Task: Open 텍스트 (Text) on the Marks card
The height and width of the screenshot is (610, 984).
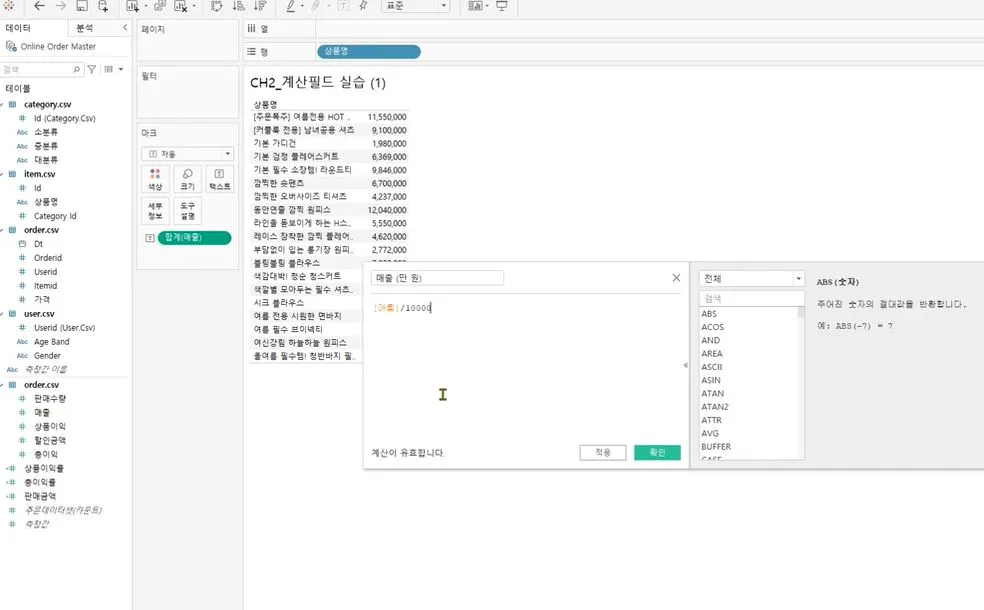Action: pos(219,180)
